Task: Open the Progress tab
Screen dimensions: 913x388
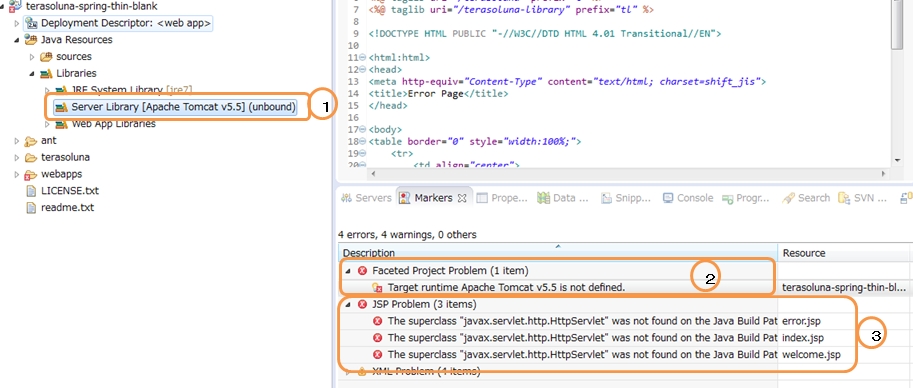Action: (746, 198)
